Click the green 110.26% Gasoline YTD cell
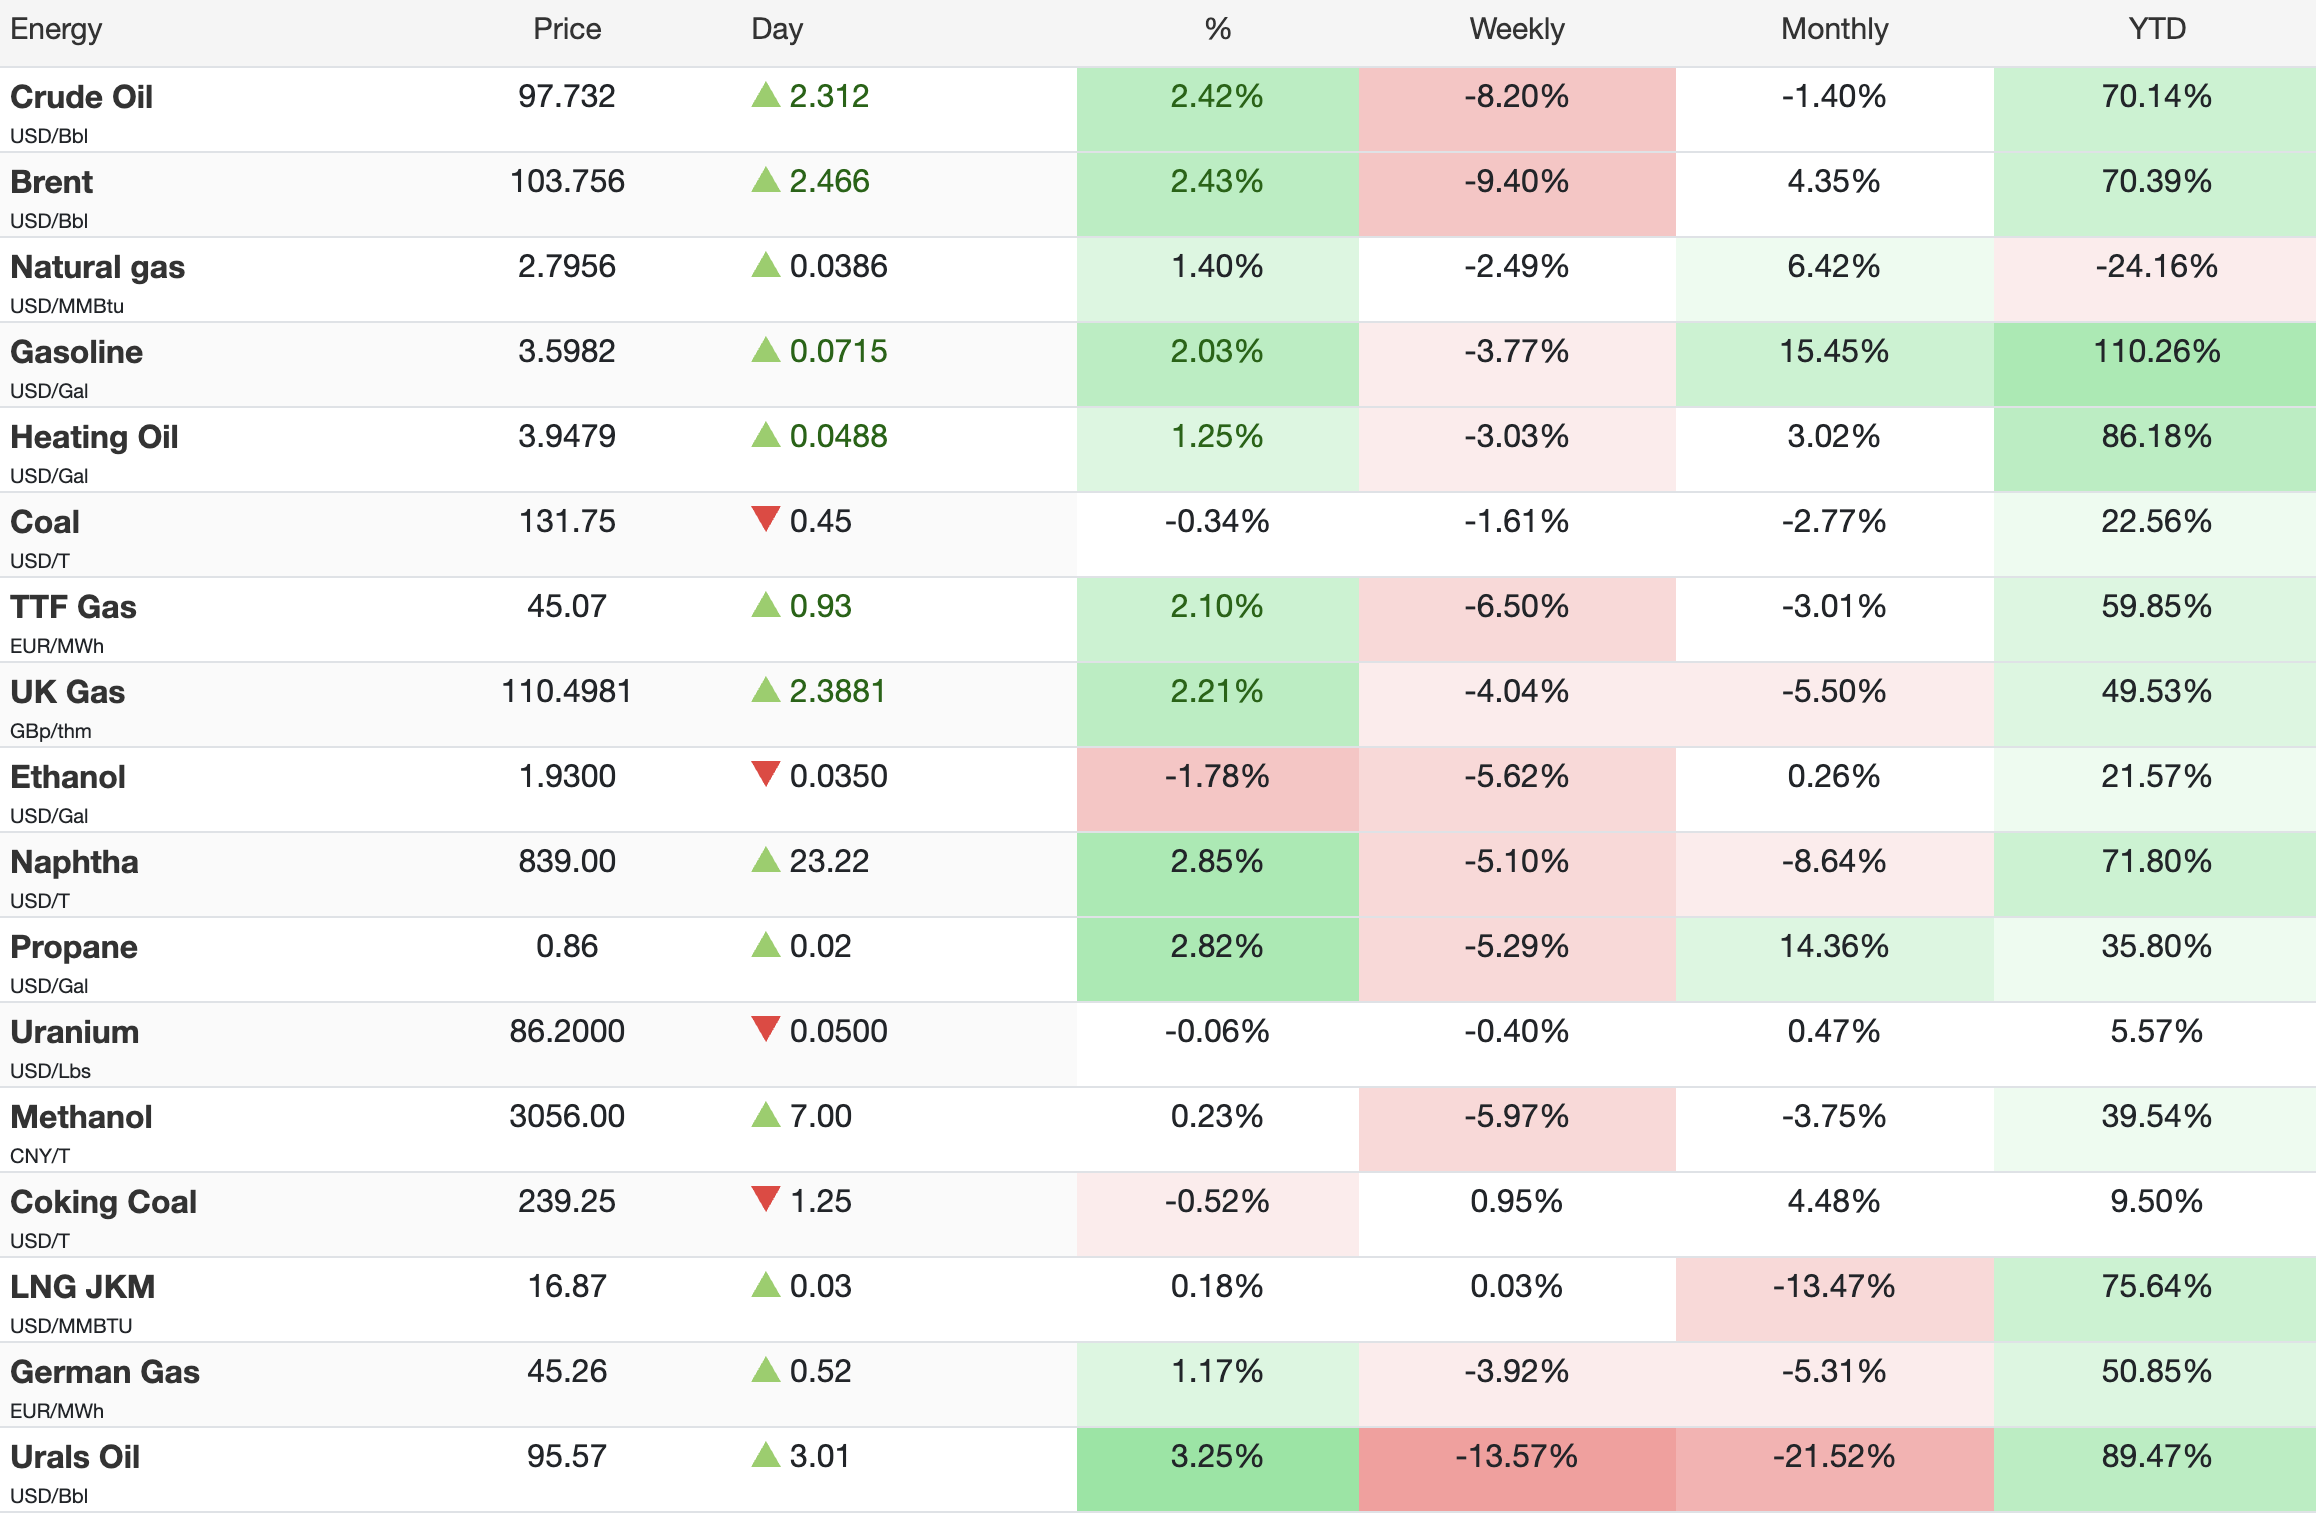 [2155, 364]
